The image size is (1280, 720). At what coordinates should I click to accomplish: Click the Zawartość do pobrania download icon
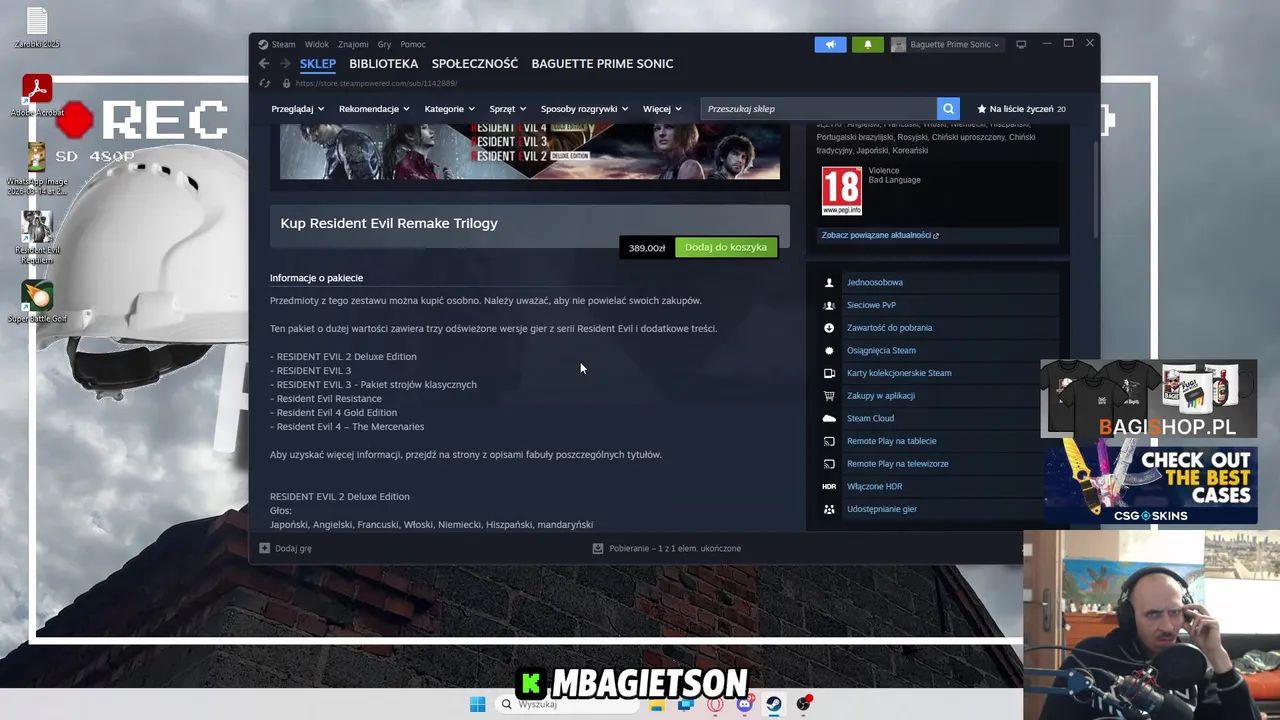[829, 328]
